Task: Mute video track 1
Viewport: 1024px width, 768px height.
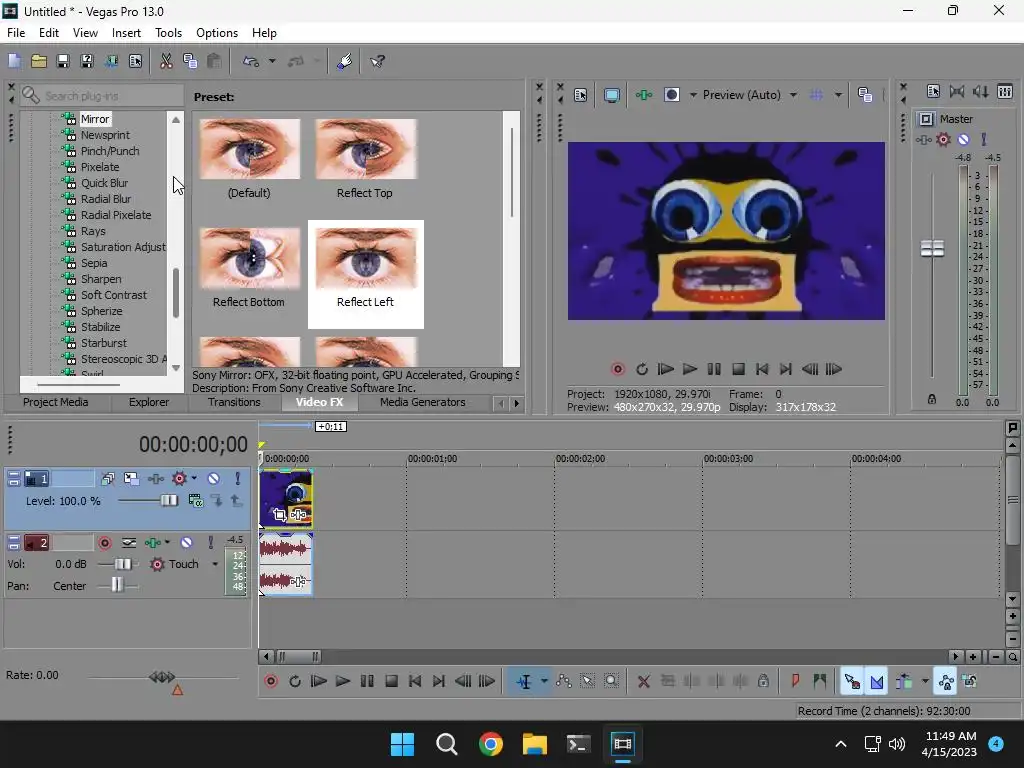Action: pyautogui.click(x=213, y=479)
